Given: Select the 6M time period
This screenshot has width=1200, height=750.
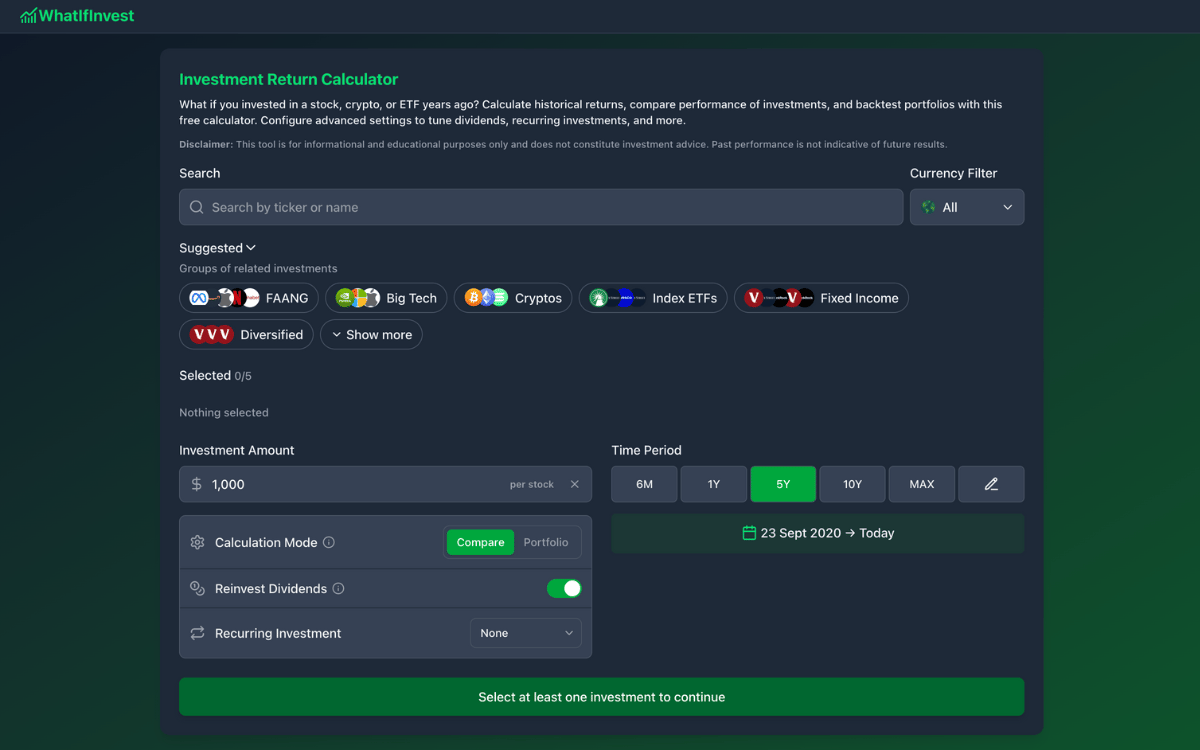Looking at the screenshot, I should [644, 484].
